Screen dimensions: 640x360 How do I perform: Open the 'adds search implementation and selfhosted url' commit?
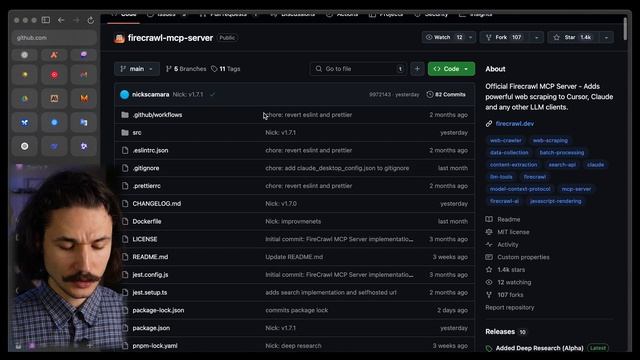point(331,293)
